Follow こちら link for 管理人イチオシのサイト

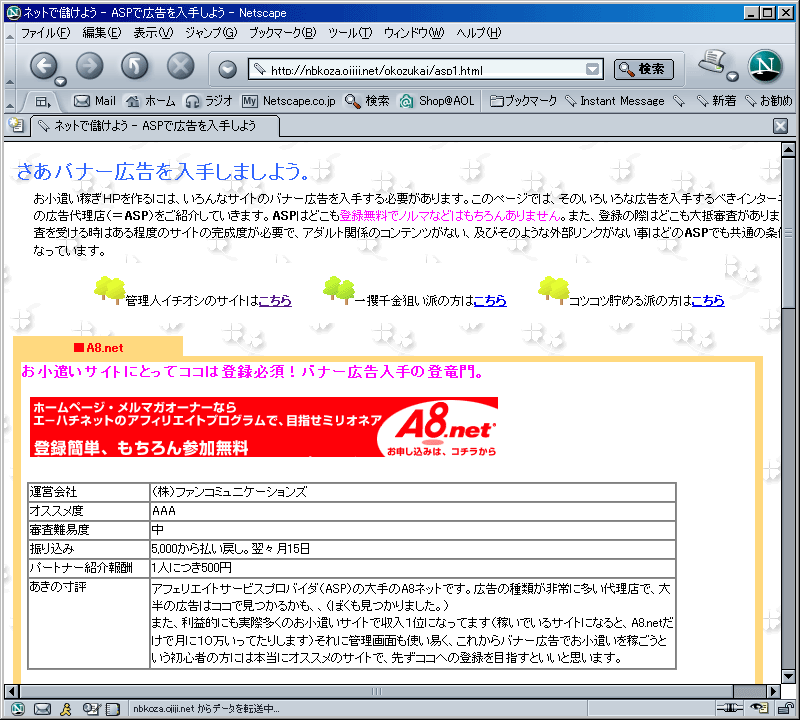(275, 301)
